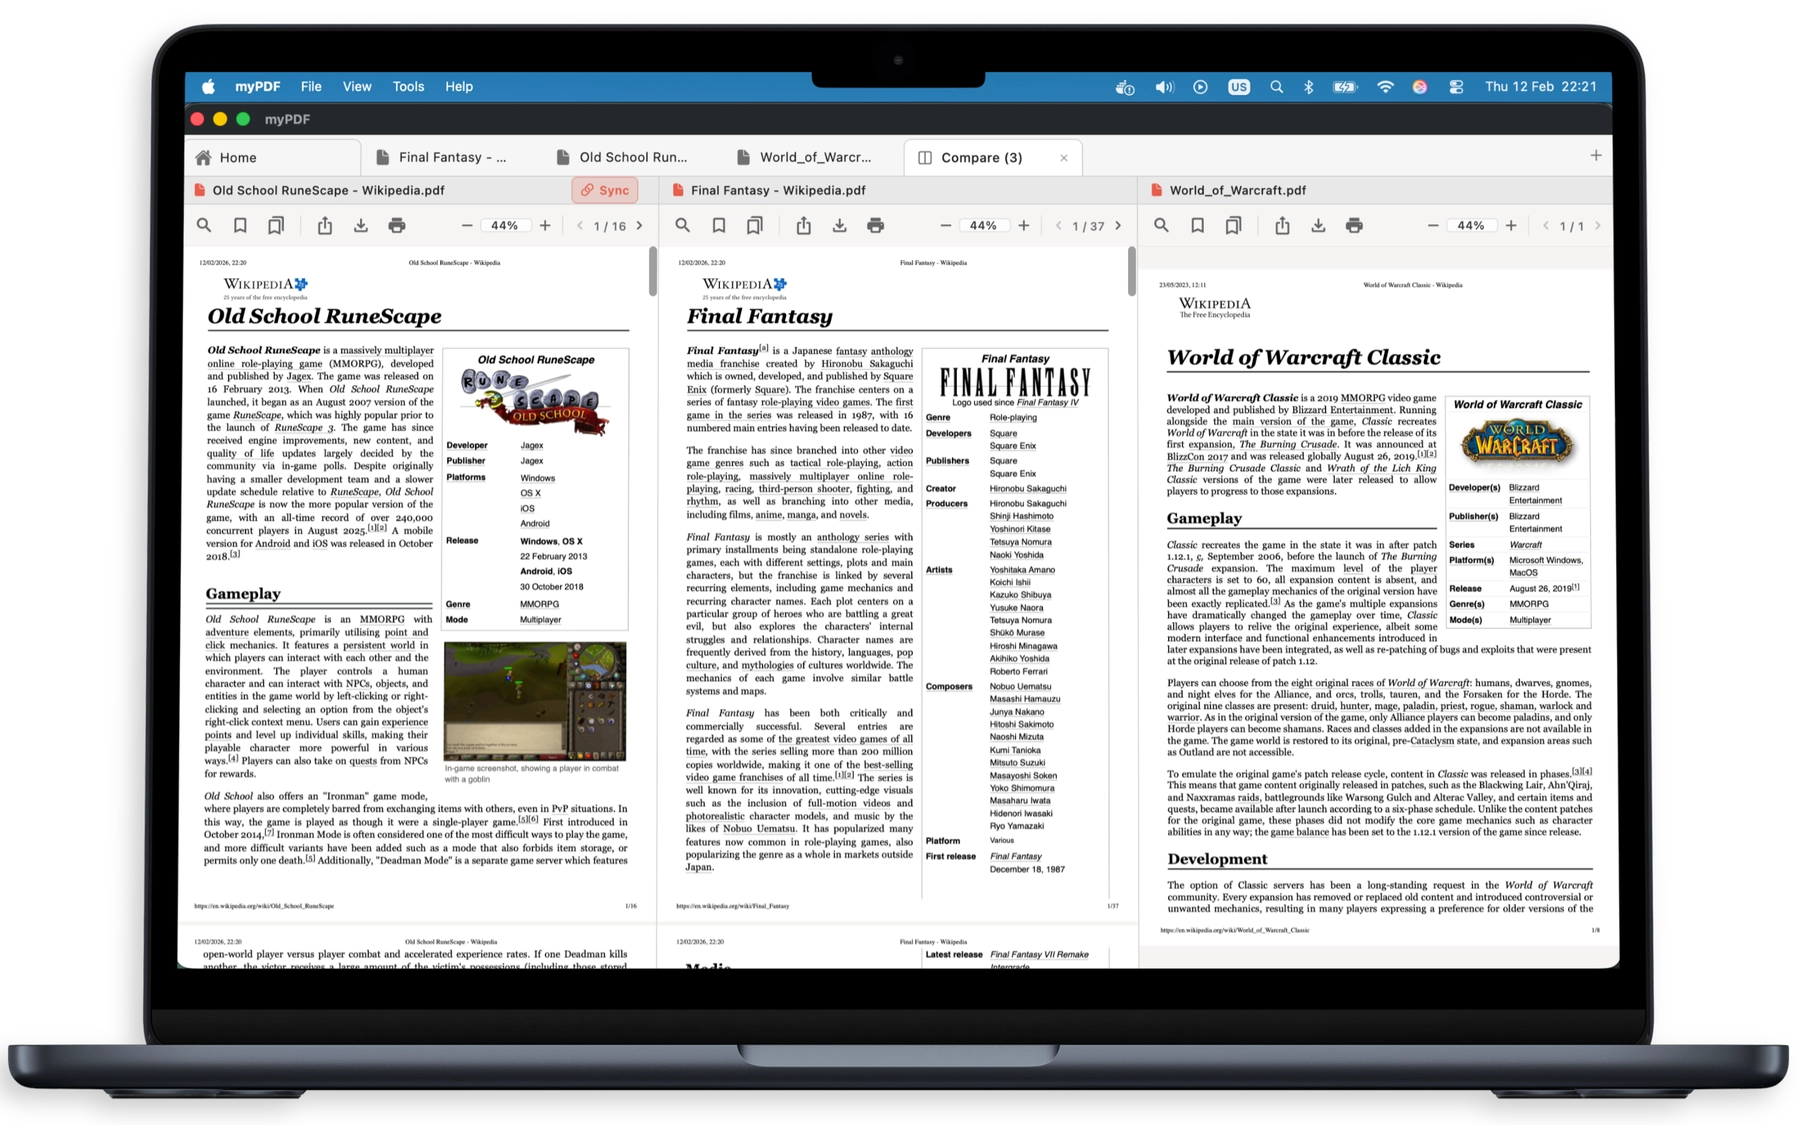Image resolution: width=1800 pixels, height=1125 pixels.
Task: Add a bookmark in the Final Fantasy pane
Action: 720,225
